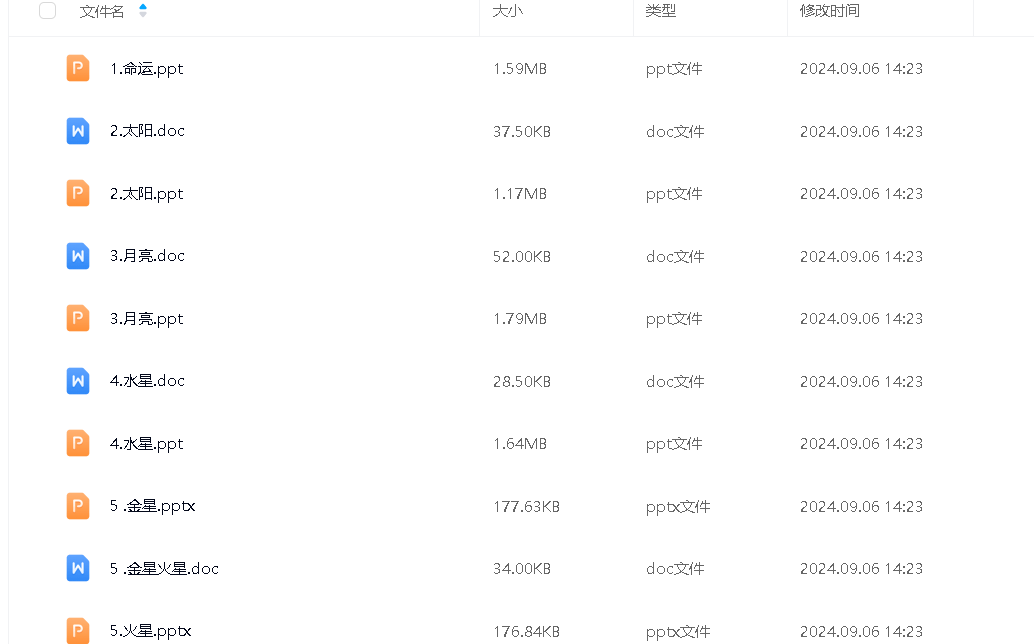Click the blue Word icon for 4.水星.doc
The image size is (1034, 644).
coord(78,381)
